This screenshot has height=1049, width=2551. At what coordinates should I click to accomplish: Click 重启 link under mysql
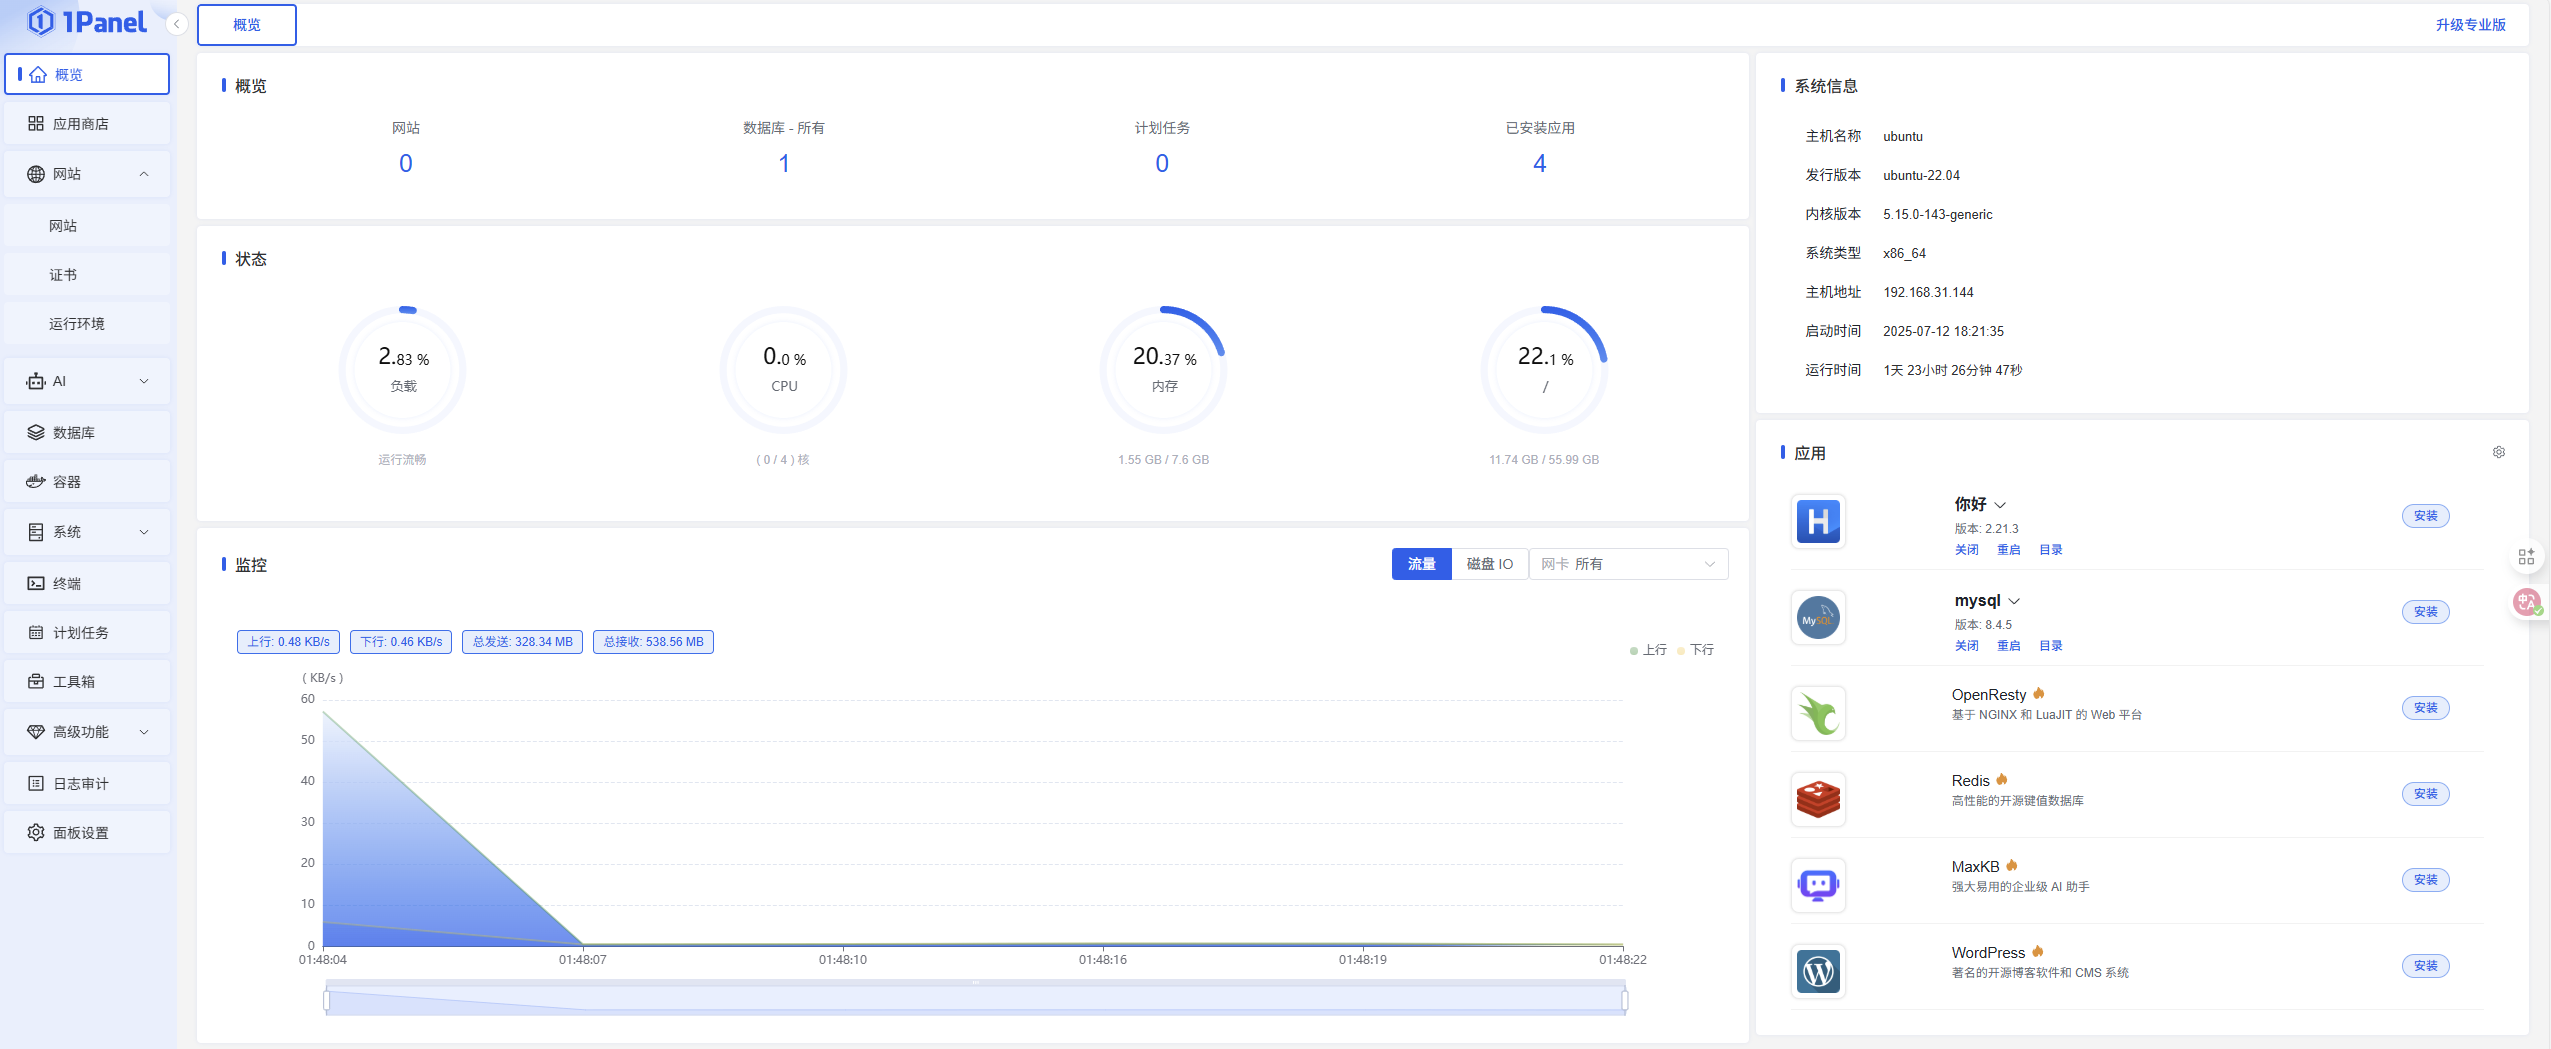click(2008, 647)
